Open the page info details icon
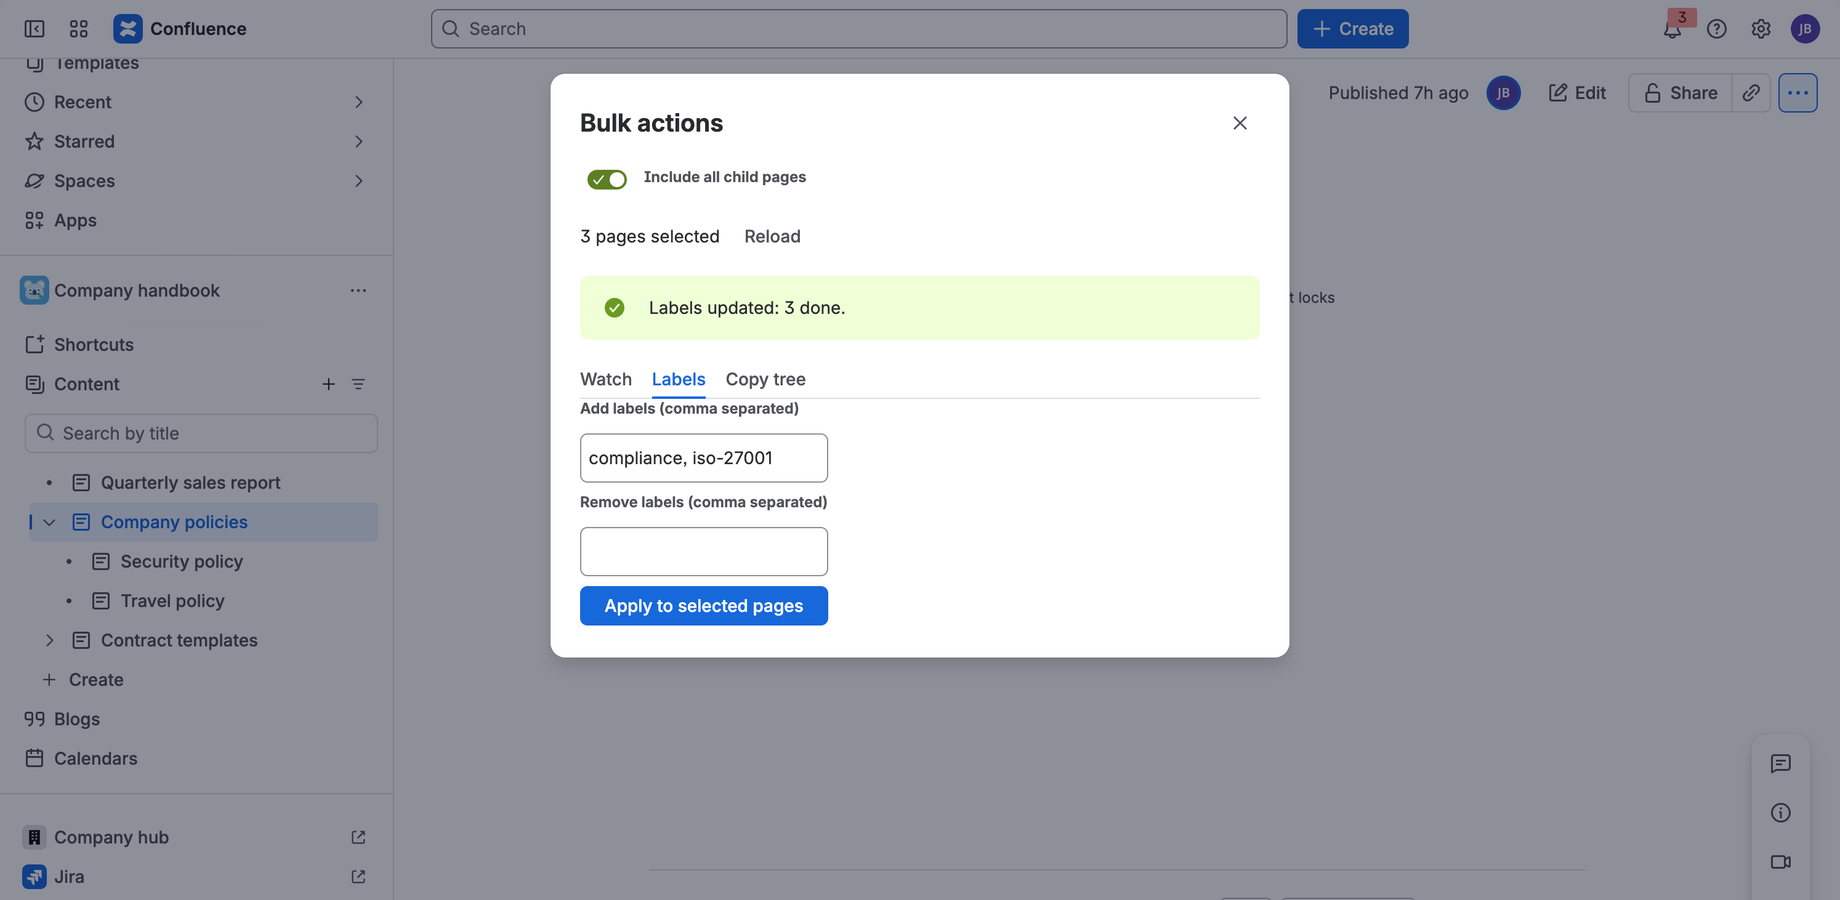The image size is (1840, 900). pos(1781,813)
